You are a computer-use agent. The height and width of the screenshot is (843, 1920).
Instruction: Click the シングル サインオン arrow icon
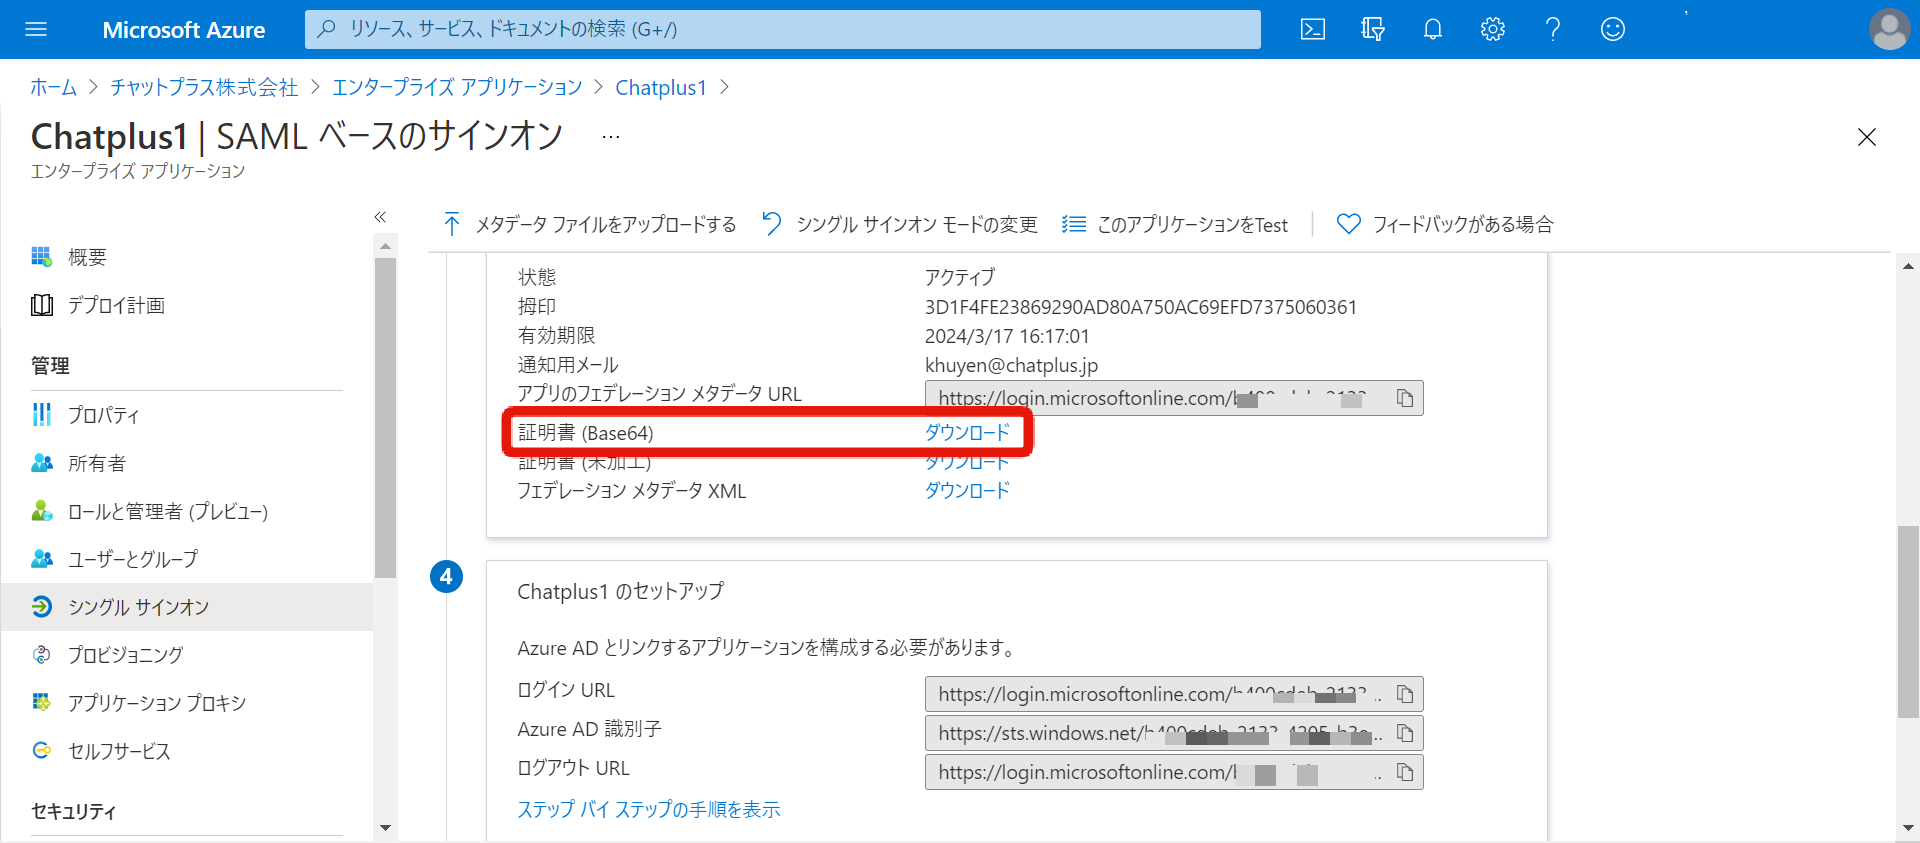[41, 607]
